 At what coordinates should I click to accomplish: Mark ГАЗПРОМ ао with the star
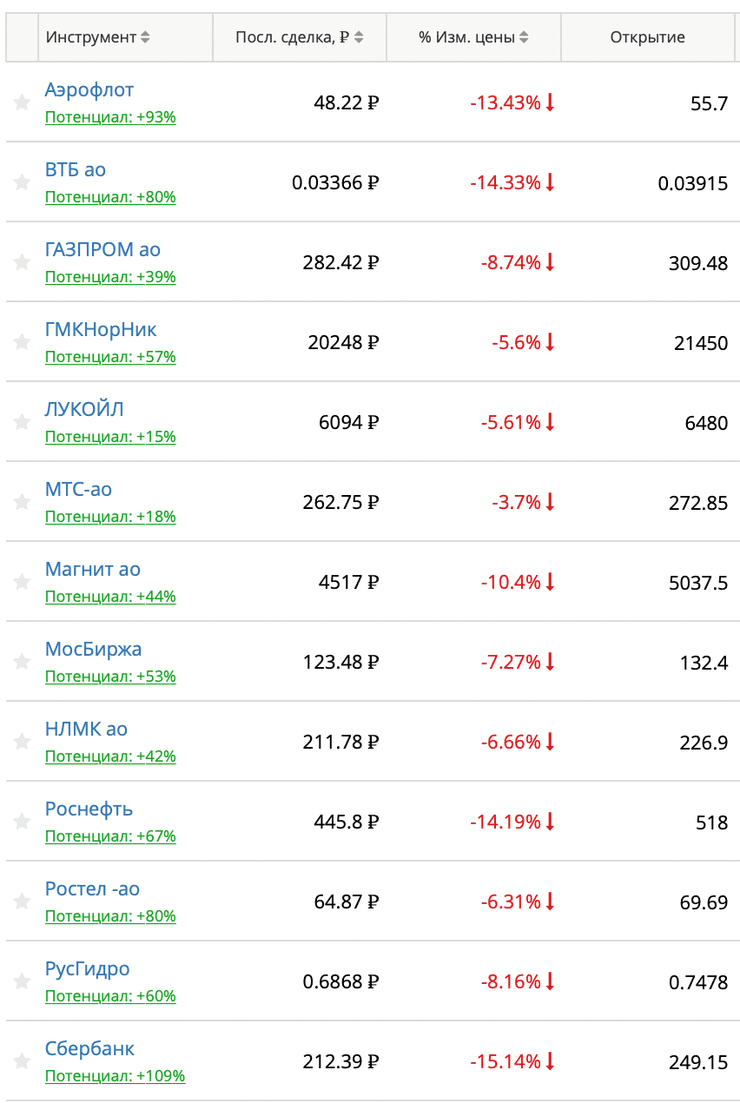22,262
